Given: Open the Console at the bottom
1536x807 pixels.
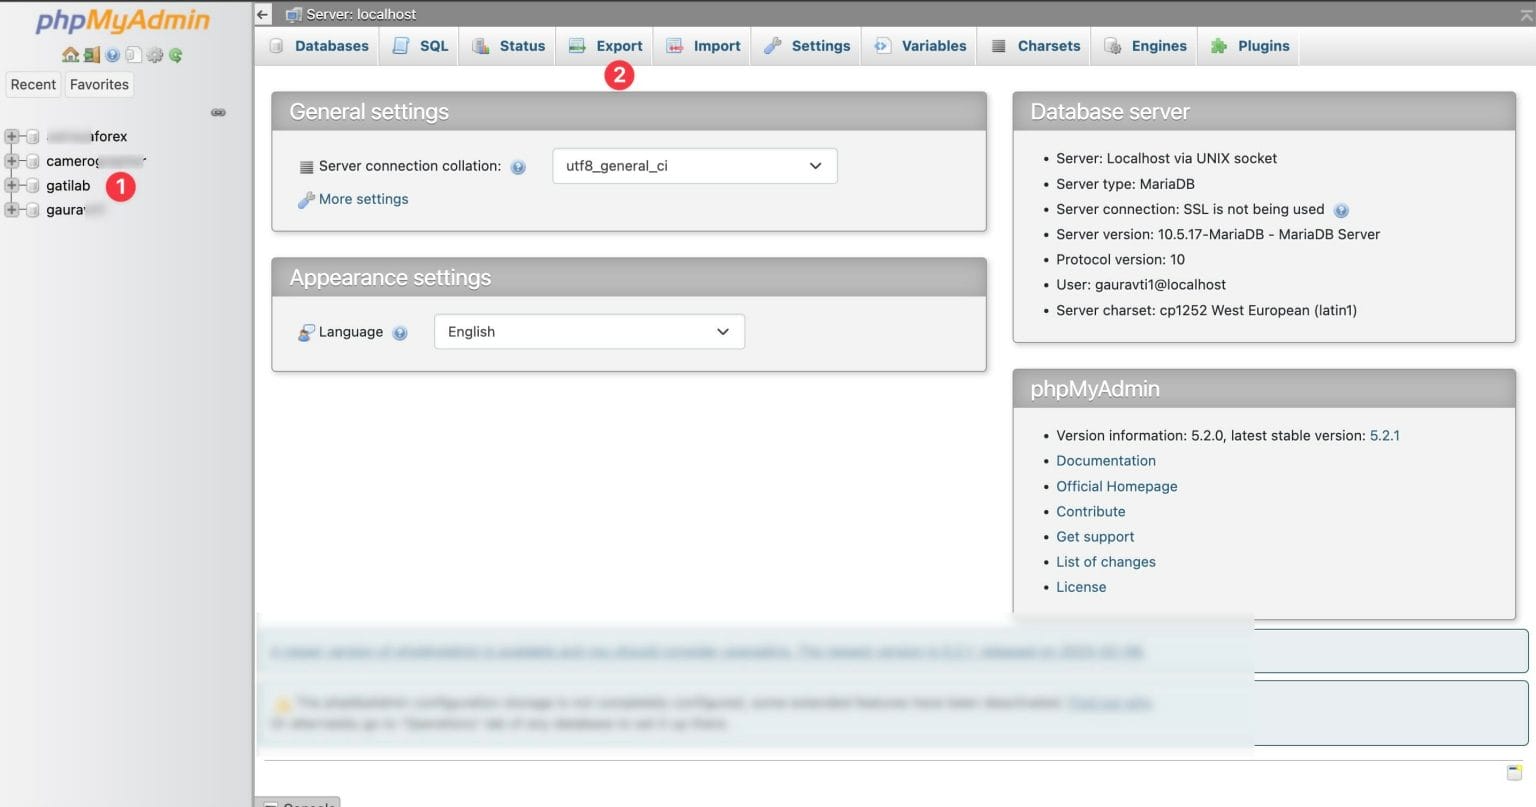Looking at the screenshot, I should click(300, 803).
